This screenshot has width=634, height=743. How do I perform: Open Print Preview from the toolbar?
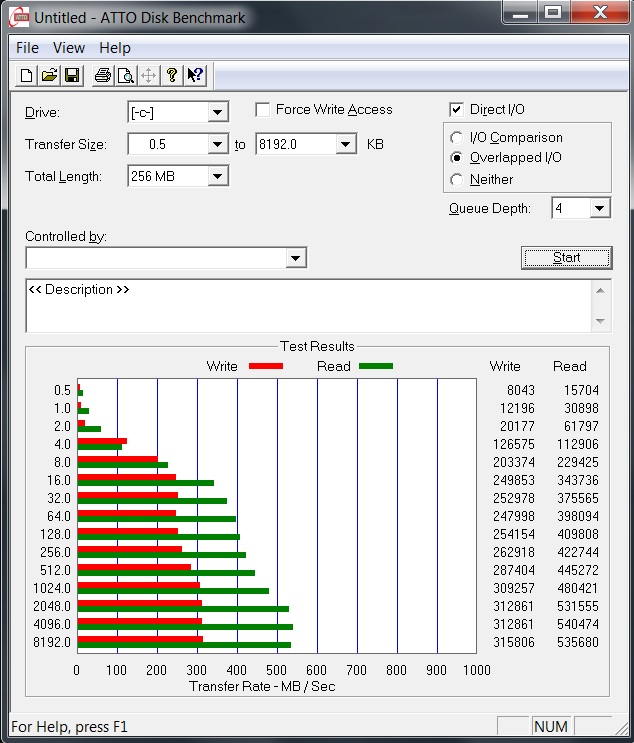pyautogui.click(x=125, y=76)
